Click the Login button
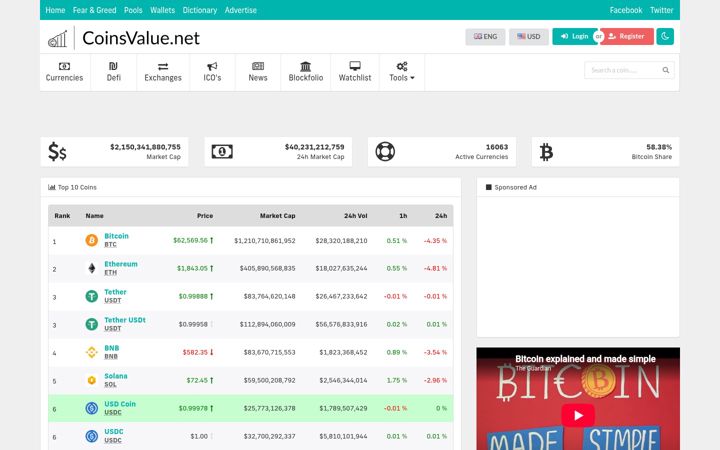The image size is (720, 450). [574, 36]
